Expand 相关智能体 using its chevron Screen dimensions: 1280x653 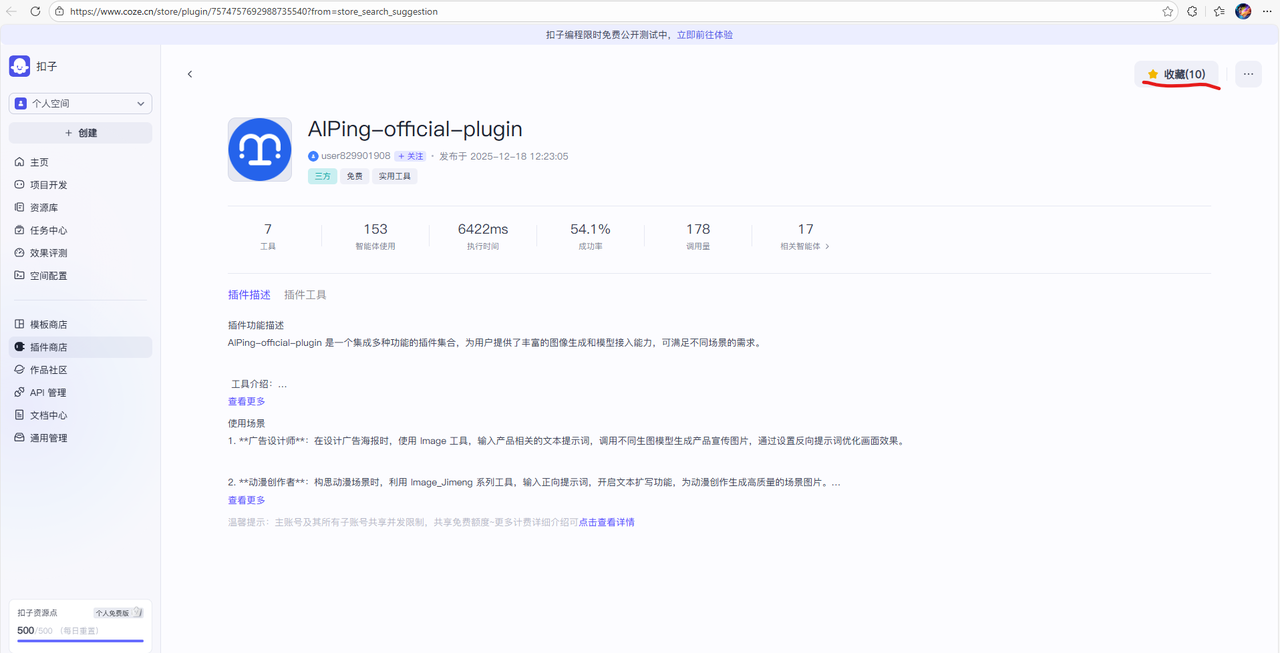pyautogui.click(x=827, y=246)
